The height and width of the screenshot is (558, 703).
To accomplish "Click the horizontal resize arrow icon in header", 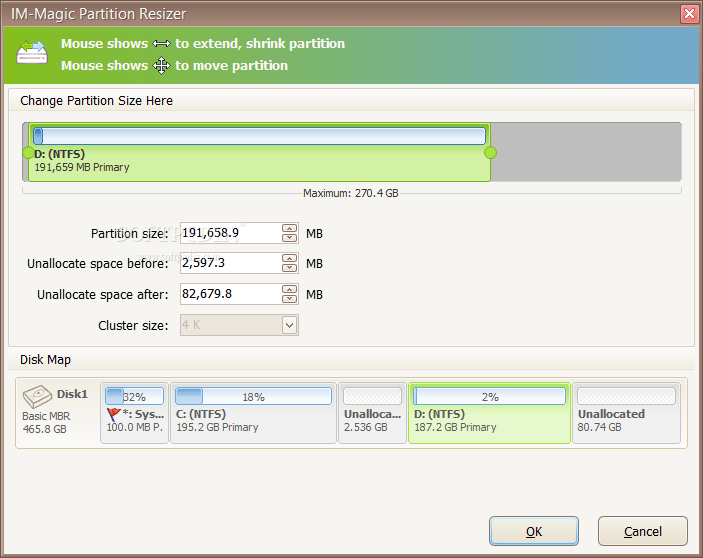I will (161, 43).
